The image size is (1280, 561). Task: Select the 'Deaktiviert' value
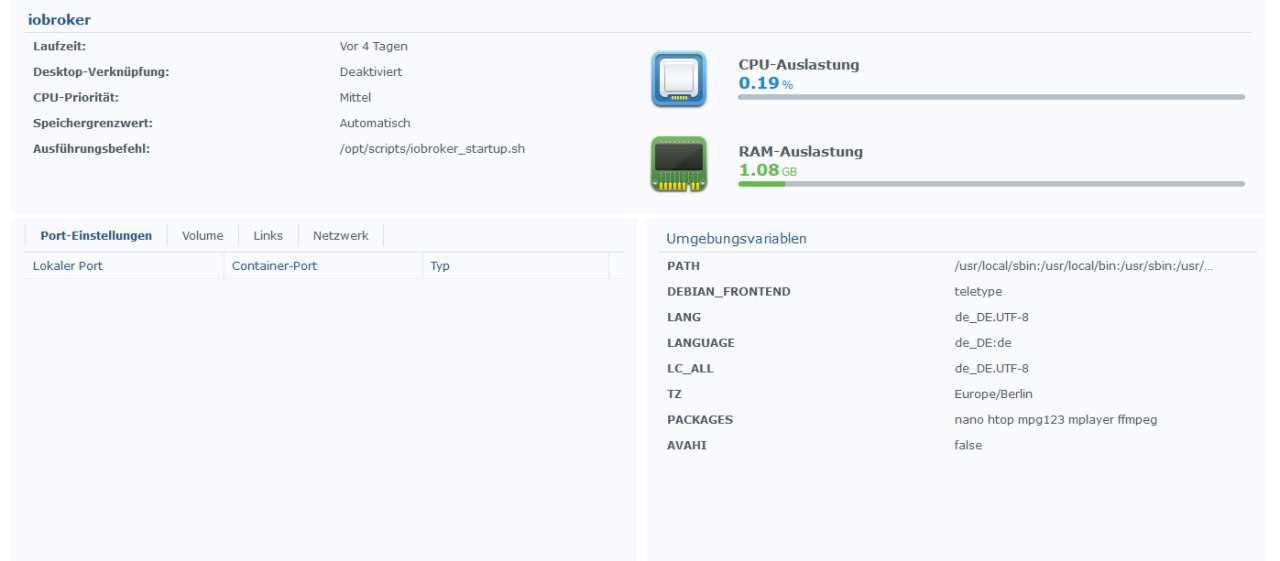pyautogui.click(x=371, y=72)
